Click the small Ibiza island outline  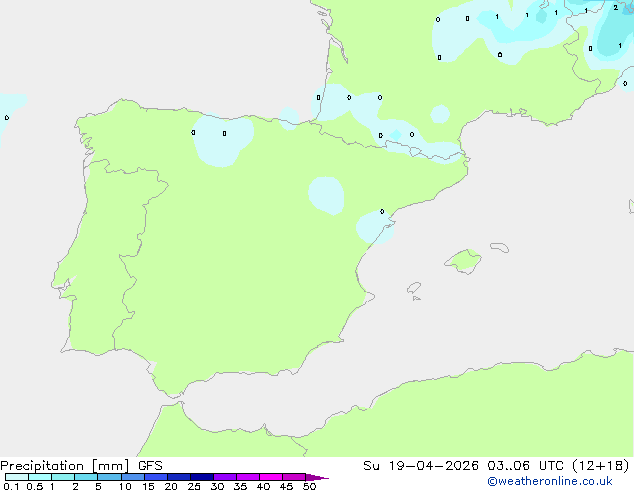(x=413, y=289)
